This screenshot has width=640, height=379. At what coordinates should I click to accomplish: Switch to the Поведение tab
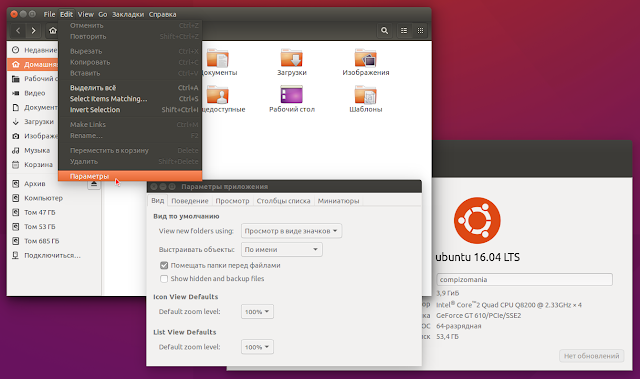tap(190, 201)
